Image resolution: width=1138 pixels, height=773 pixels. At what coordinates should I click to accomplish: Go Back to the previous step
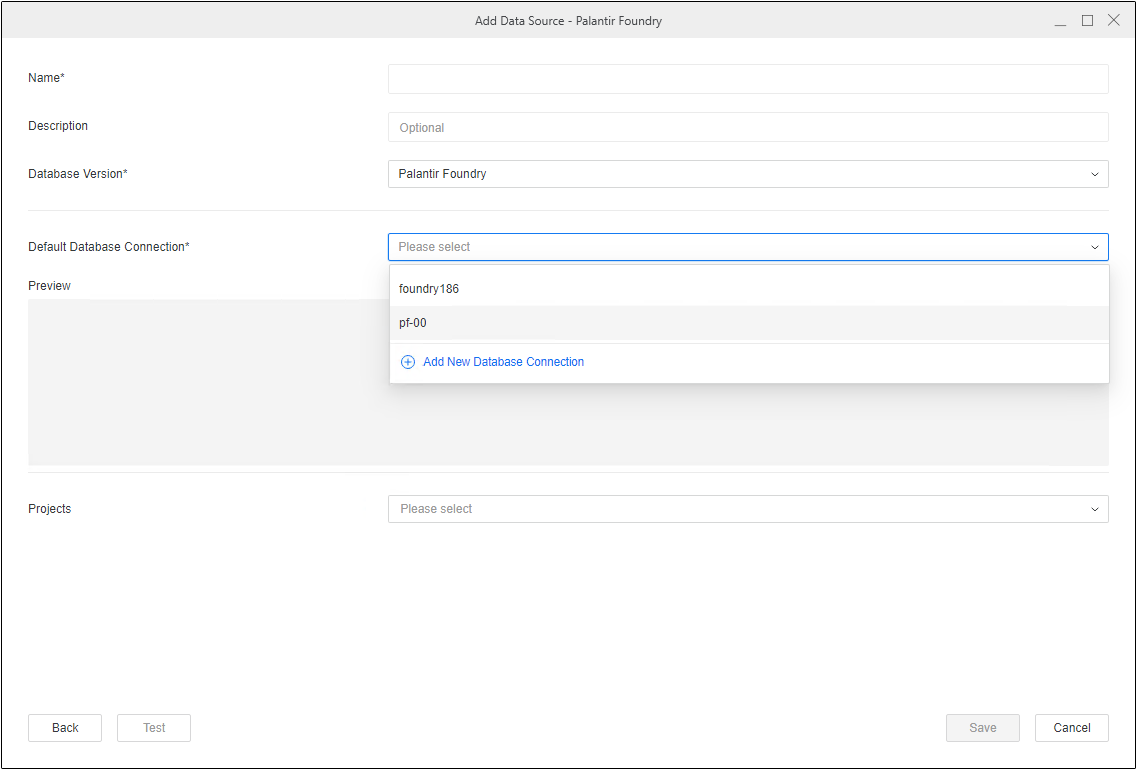[65, 728]
